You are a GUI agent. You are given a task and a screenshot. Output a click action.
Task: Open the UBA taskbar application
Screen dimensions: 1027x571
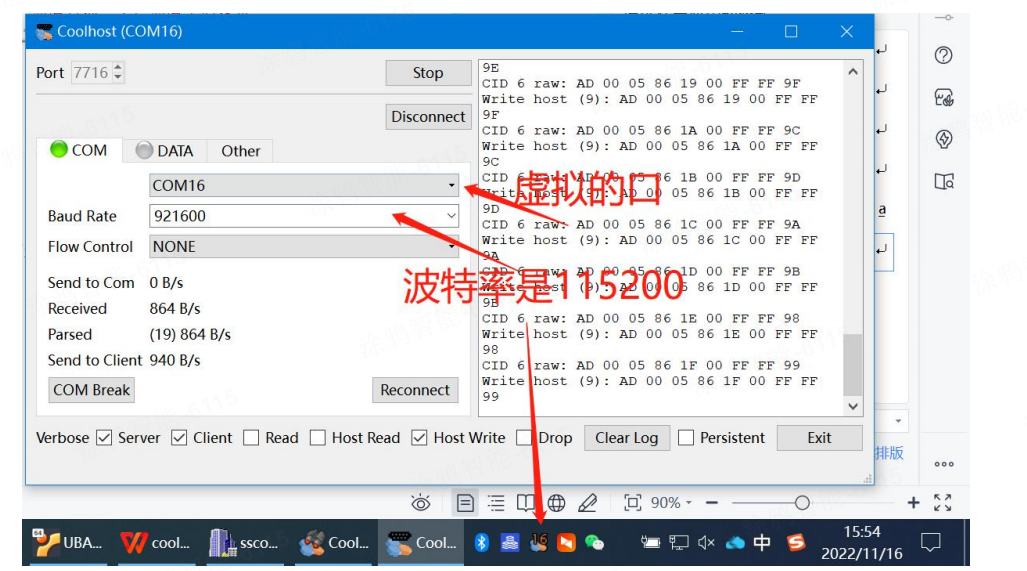(x=68, y=543)
